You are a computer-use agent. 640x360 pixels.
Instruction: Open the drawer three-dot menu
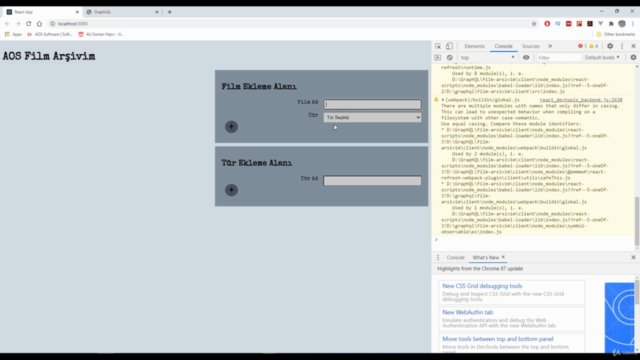[438, 258]
